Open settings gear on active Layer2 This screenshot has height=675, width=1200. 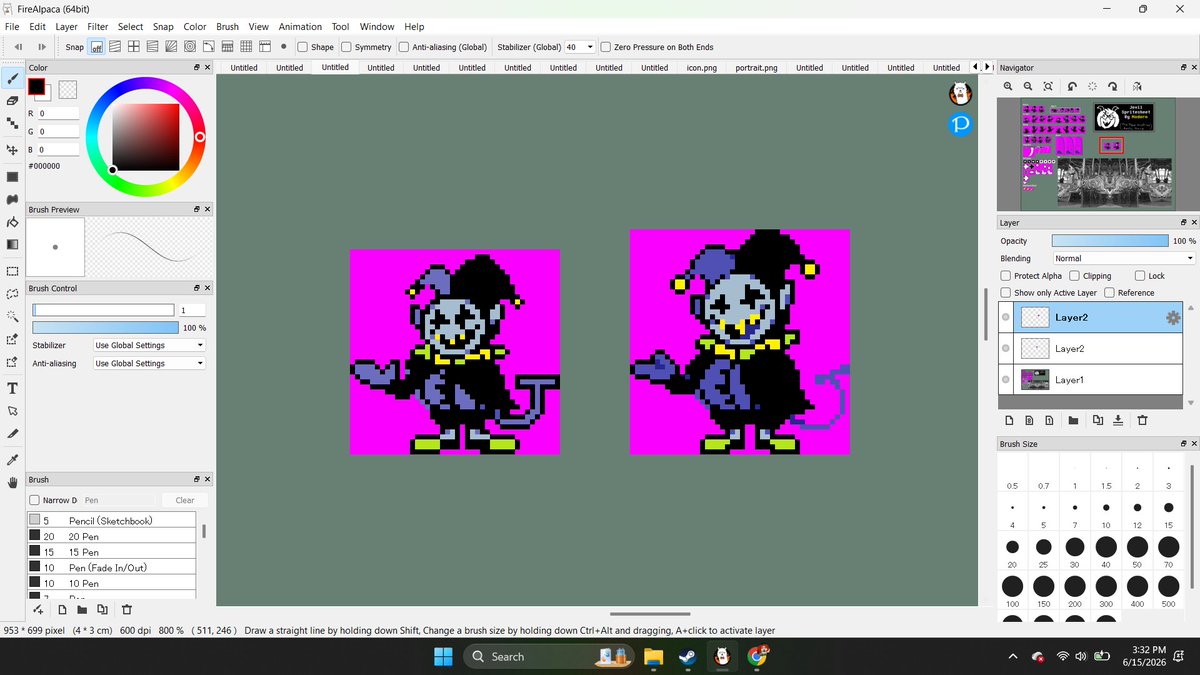tap(1174, 317)
